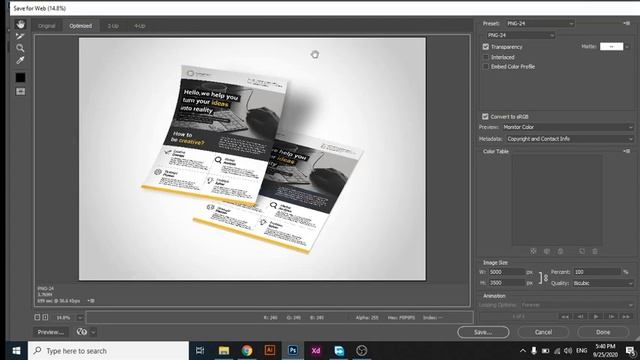Click the Cancel button
The image size is (640, 360).
click(543, 332)
